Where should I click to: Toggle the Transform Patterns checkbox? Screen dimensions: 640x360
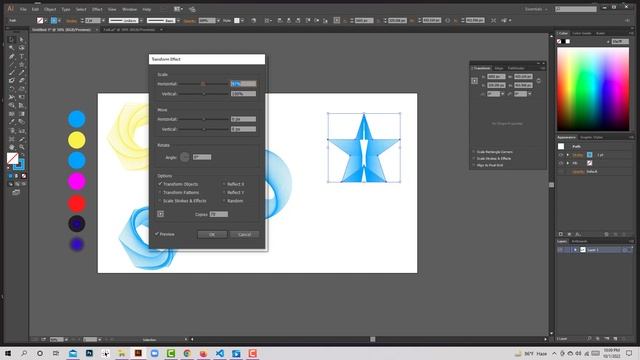[x=160, y=192]
